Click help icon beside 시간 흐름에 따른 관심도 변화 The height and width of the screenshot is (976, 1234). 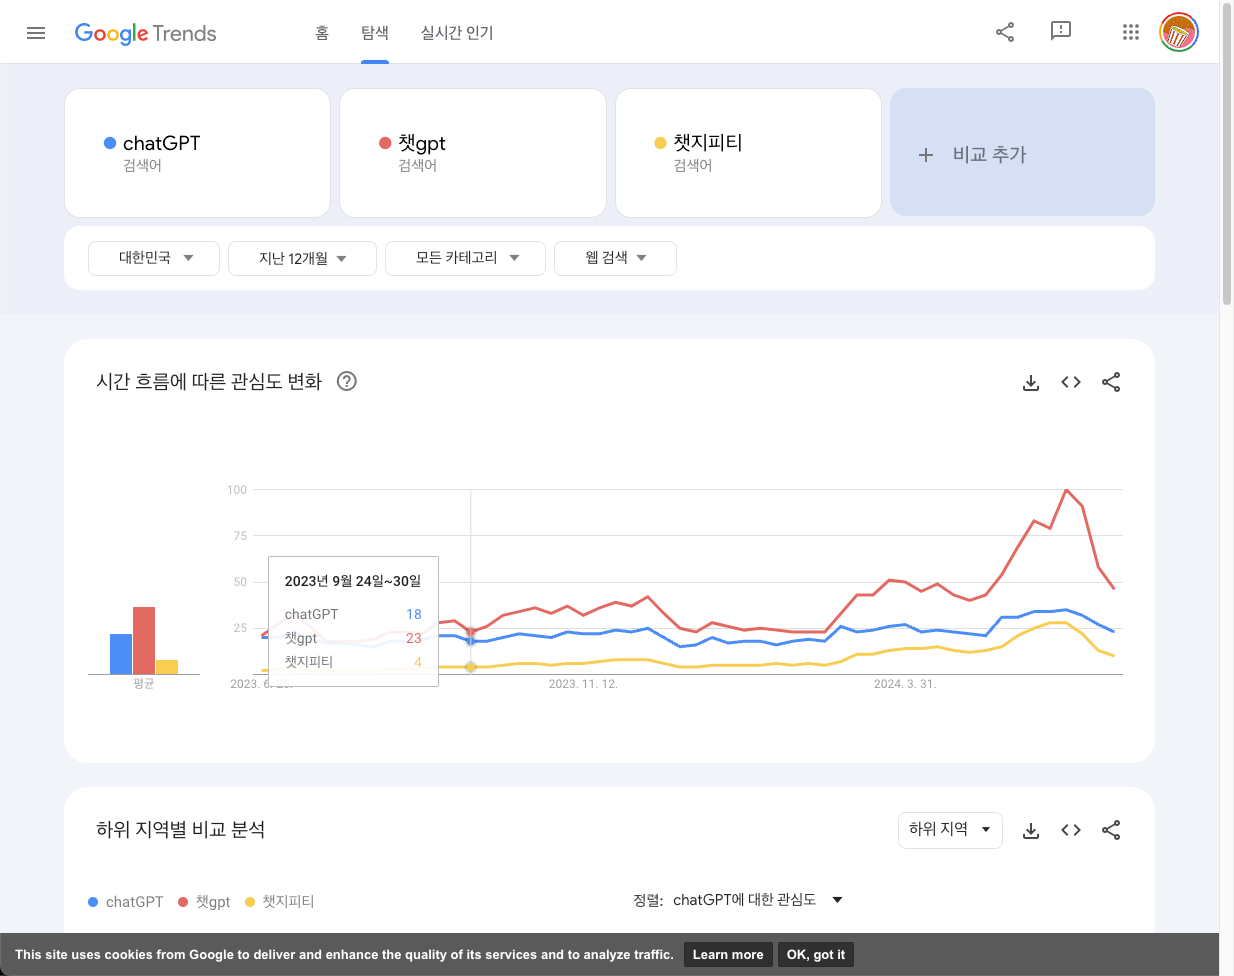click(347, 381)
